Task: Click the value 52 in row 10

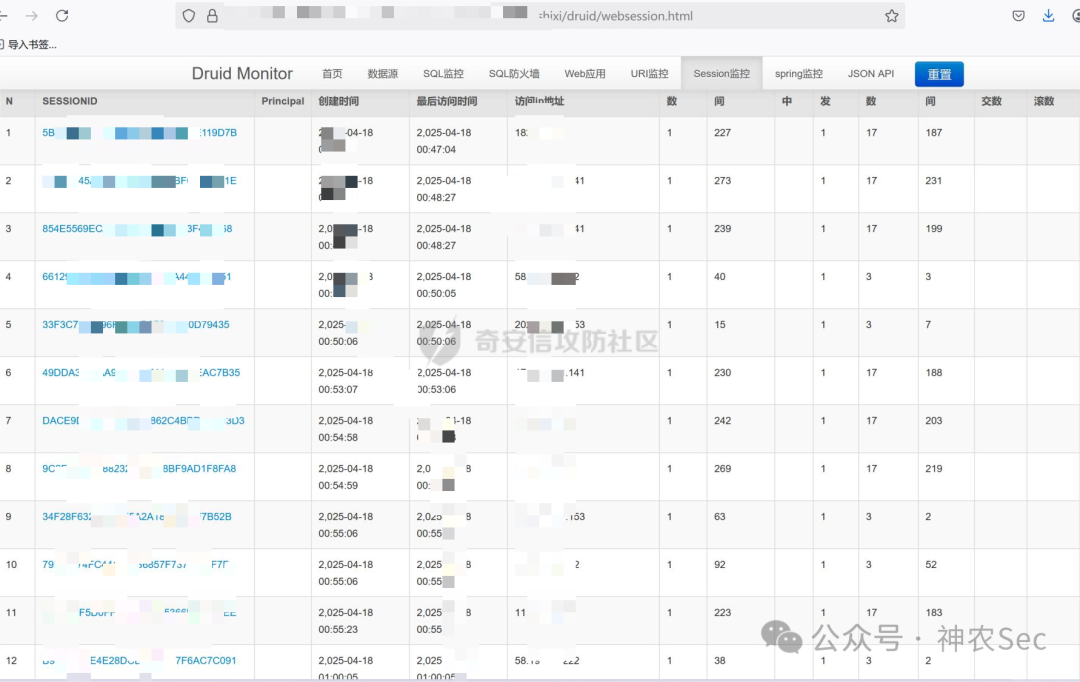Action: 931,565
